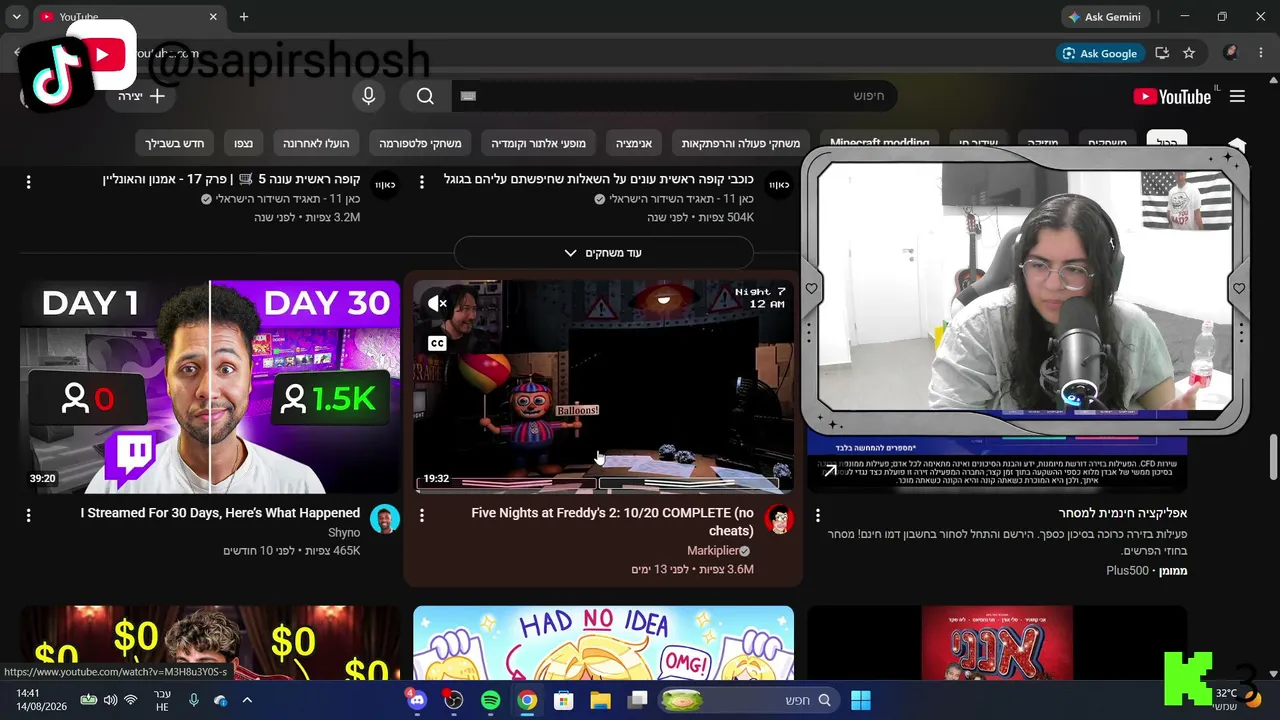Open the Chrome profile avatar
Viewport: 1280px width, 720px height.
click(x=1231, y=53)
